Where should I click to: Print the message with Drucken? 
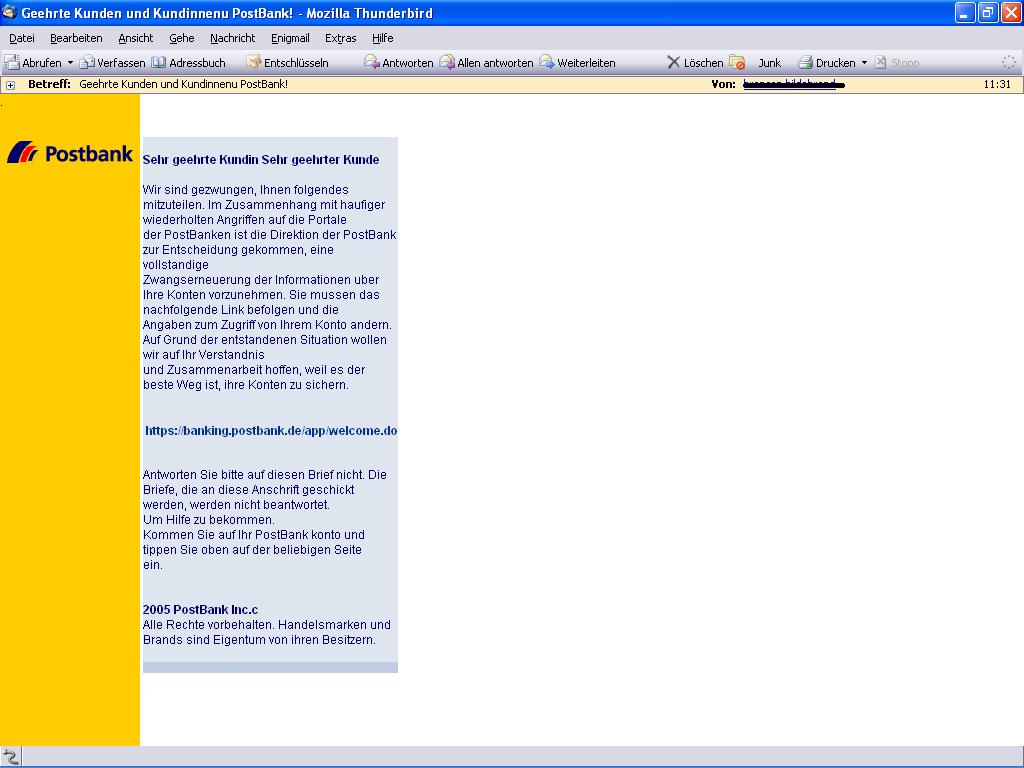point(827,63)
